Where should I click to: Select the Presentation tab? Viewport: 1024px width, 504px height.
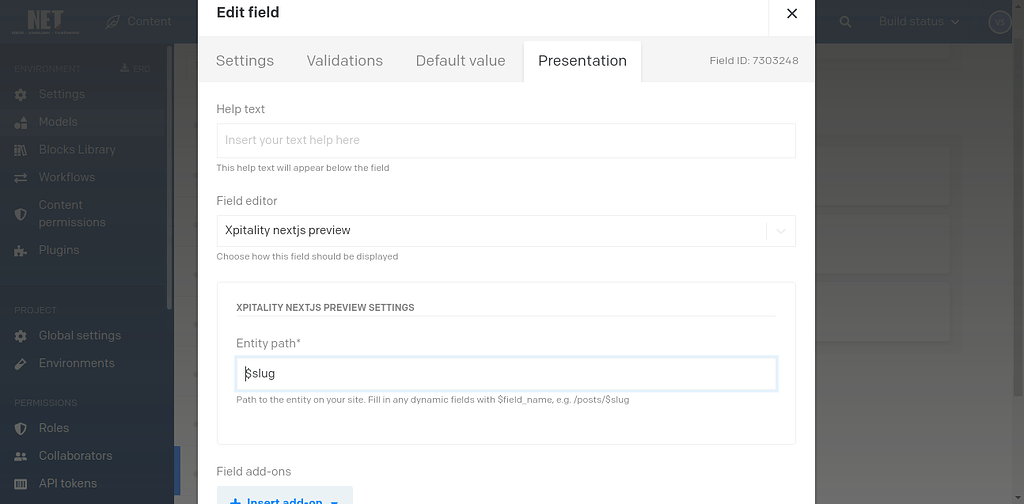click(583, 61)
